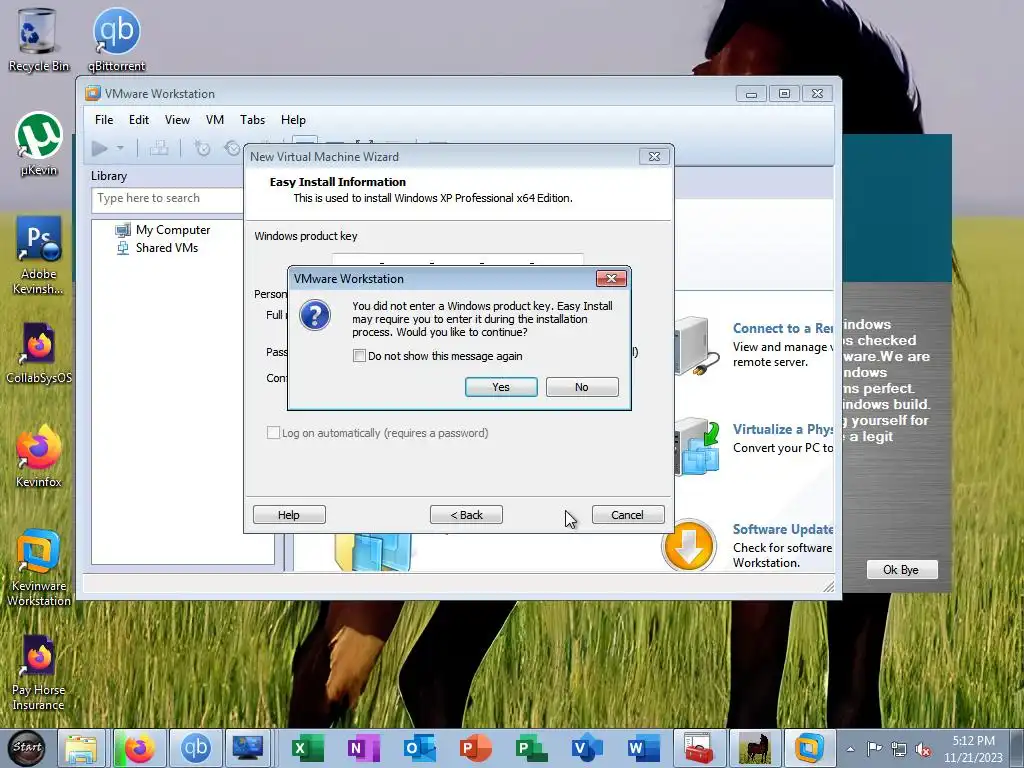The width and height of the screenshot is (1024, 768).
Task: Click the My Computer monitor icon
Action: pos(123,230)
